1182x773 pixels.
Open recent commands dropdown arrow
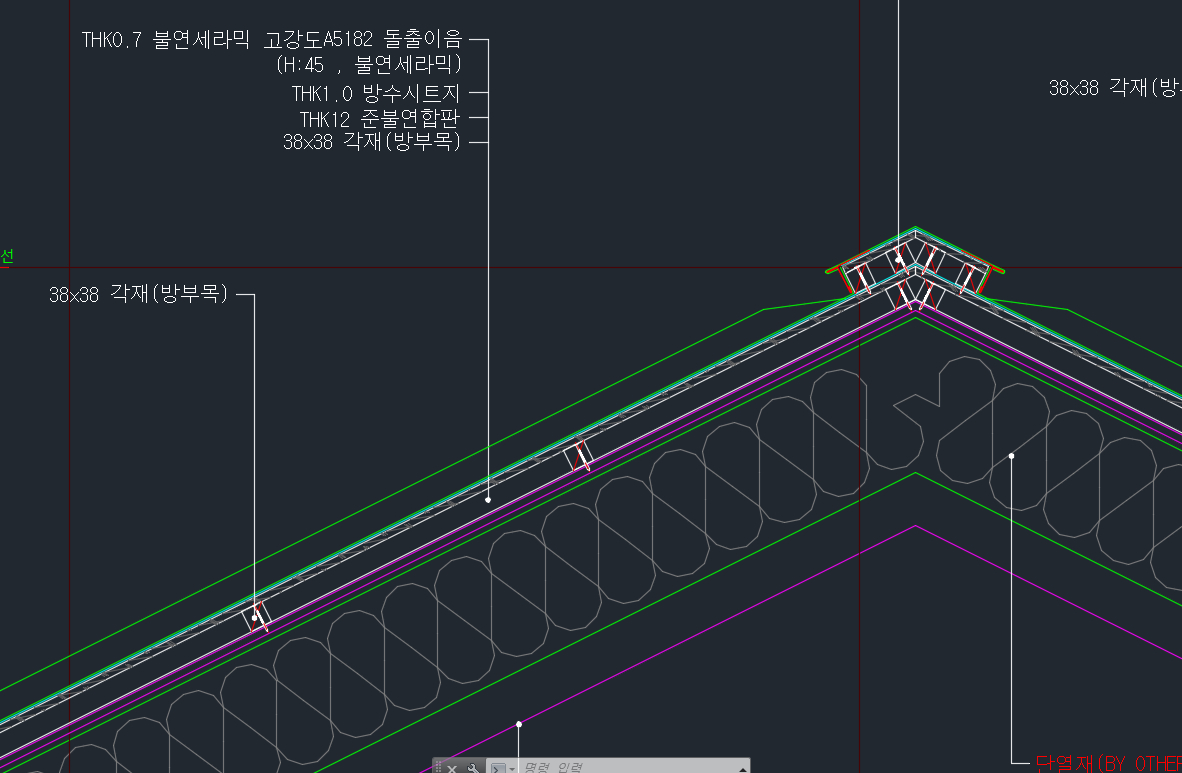point(512,768)
